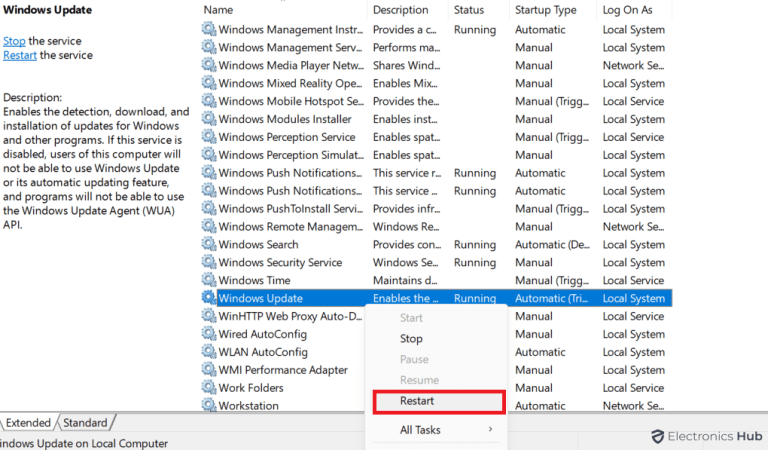Choose Restart in the context menu
The image size is (768, 450).
pos(417,401)
